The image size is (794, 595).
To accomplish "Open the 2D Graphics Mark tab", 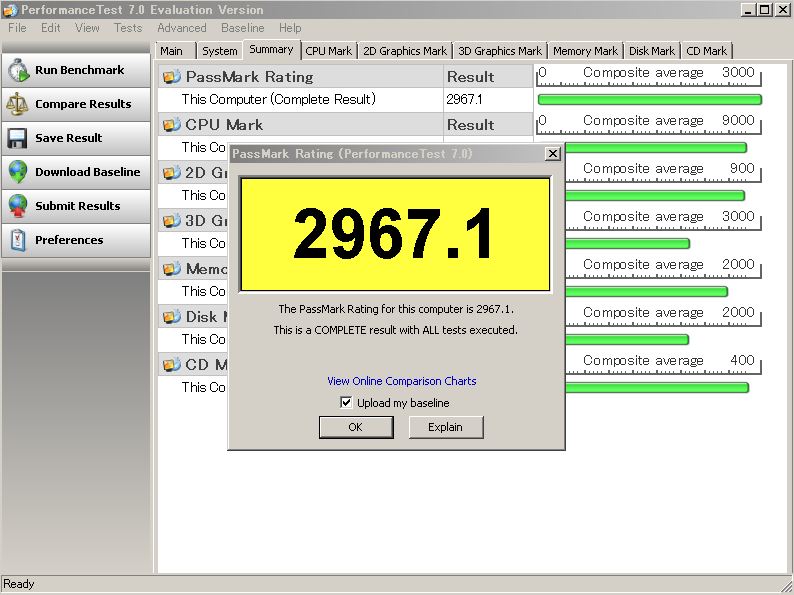I will [x=405, y=51].
